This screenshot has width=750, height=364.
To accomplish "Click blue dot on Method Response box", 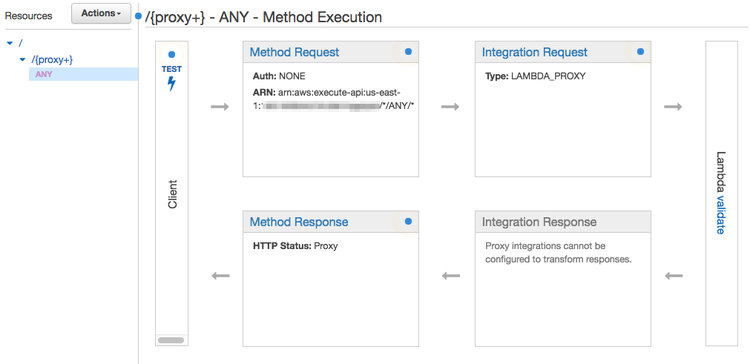I will [408, 221].
